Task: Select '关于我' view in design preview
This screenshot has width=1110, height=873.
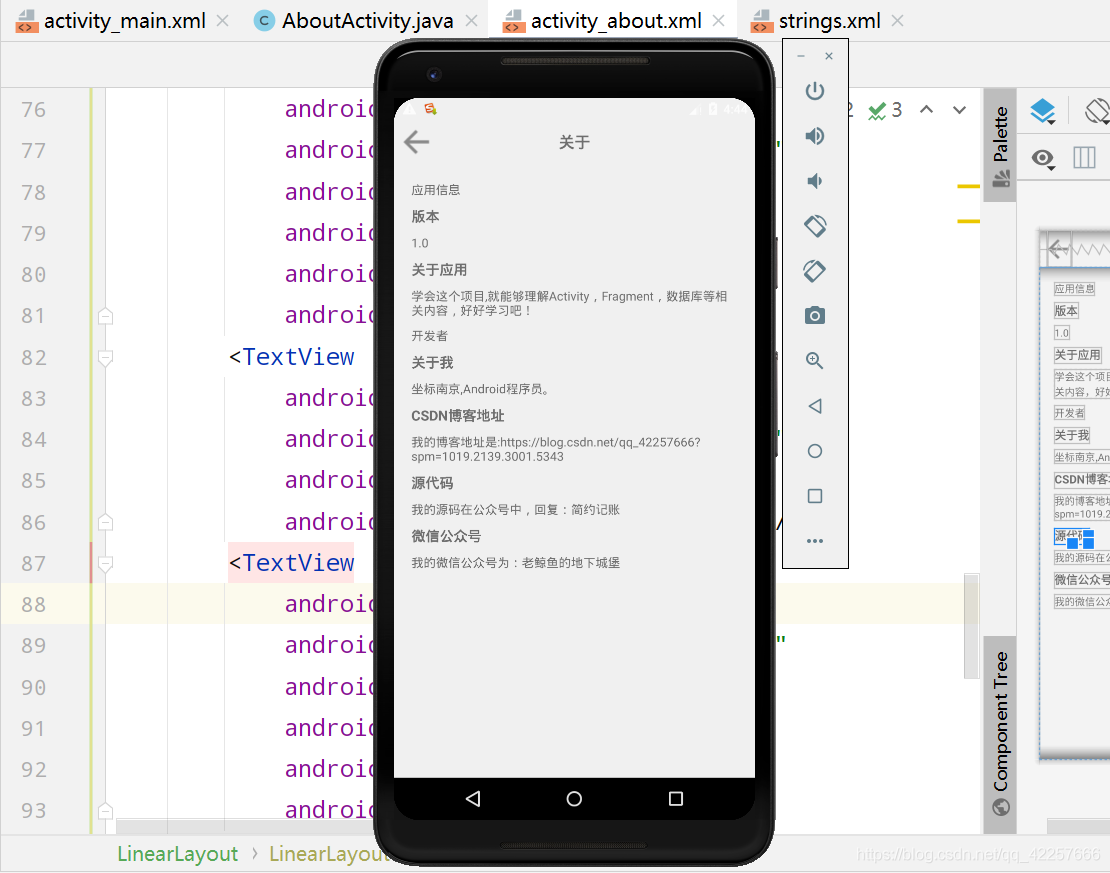Action: pos(1072,435)
